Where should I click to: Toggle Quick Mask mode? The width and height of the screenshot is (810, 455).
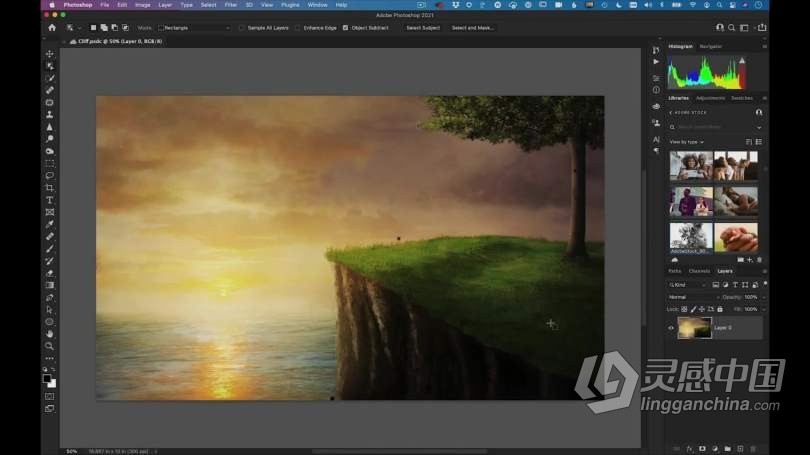[50, 397]
